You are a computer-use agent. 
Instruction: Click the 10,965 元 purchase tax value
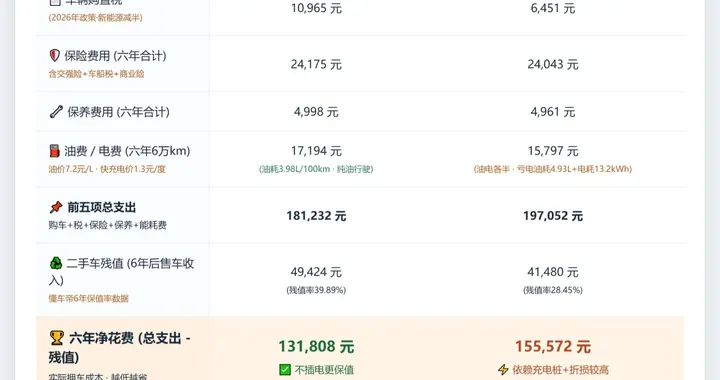(x=316, y=8)
